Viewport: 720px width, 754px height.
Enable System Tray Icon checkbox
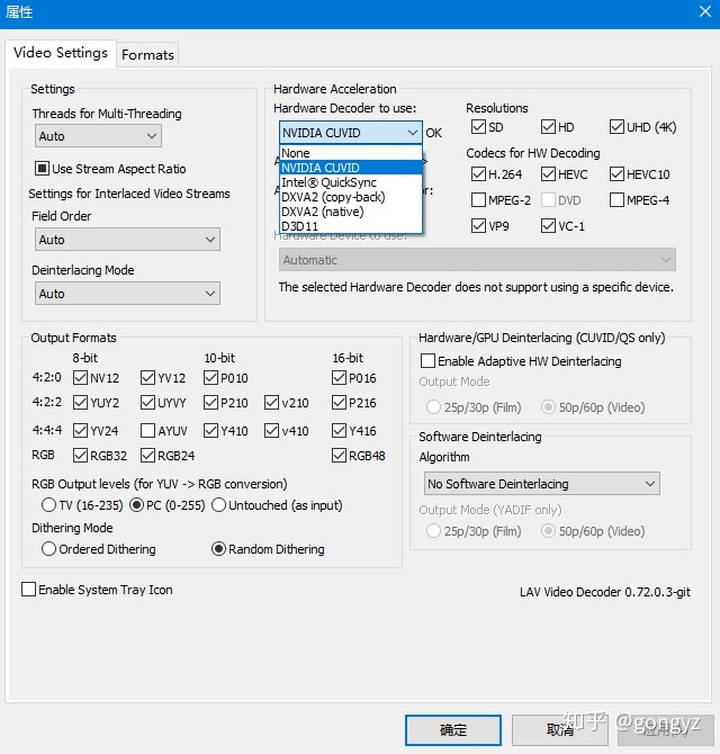point(29,590)
